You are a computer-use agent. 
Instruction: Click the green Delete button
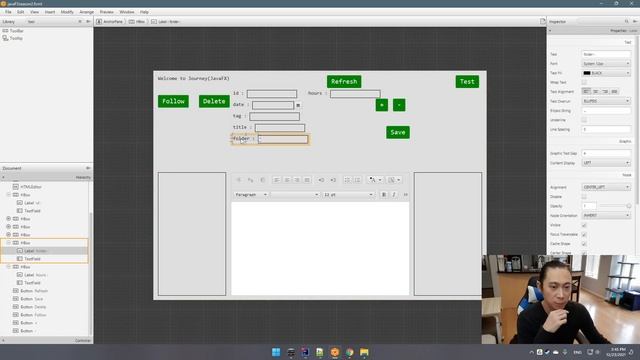pyautogui.click(x=214, y=101)
